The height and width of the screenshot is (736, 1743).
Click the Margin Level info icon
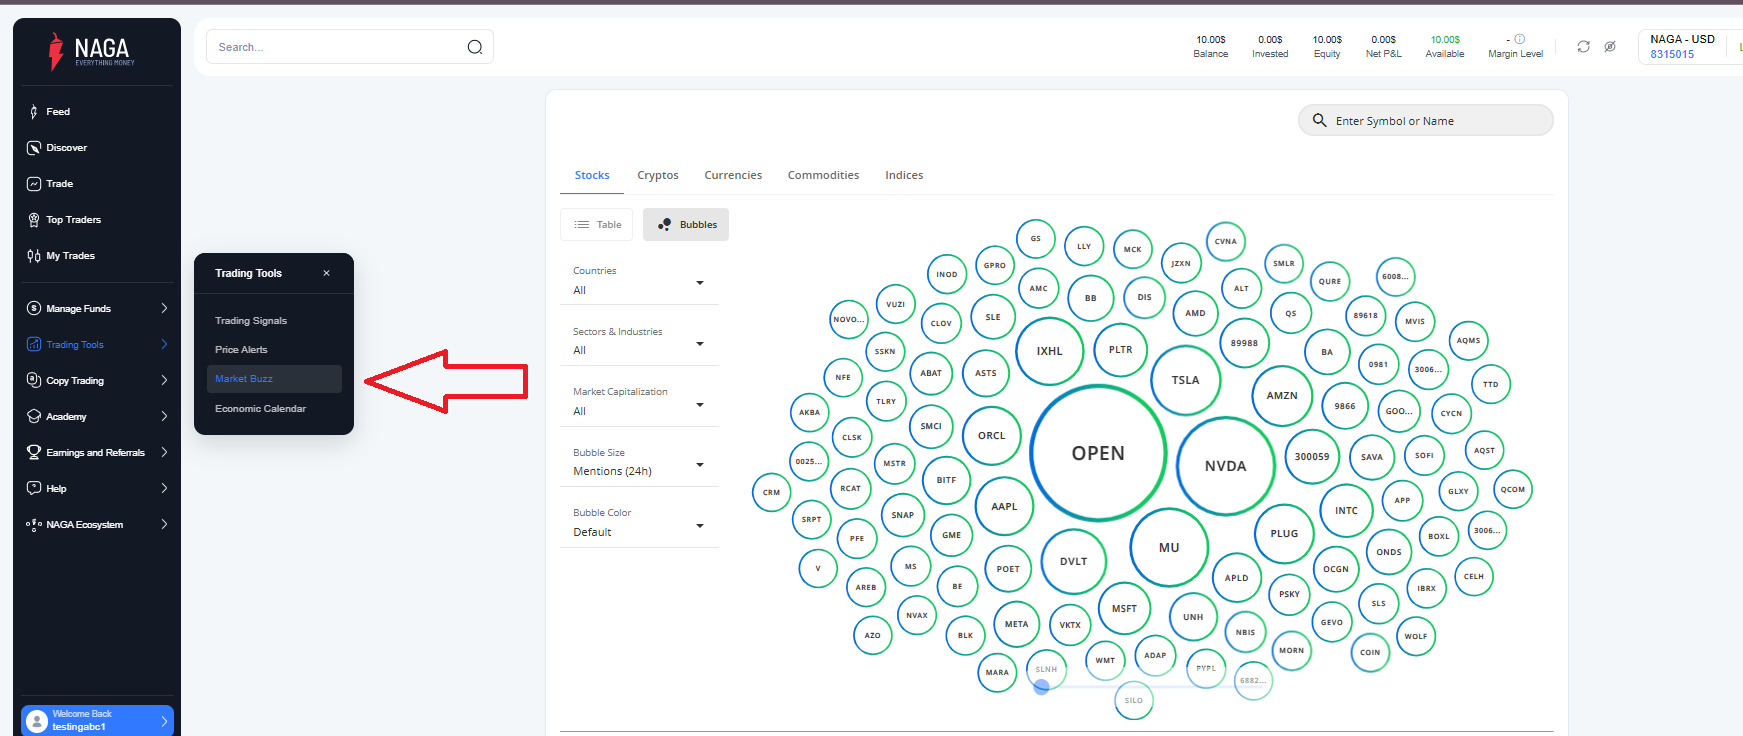click(x=1520, y=39)
